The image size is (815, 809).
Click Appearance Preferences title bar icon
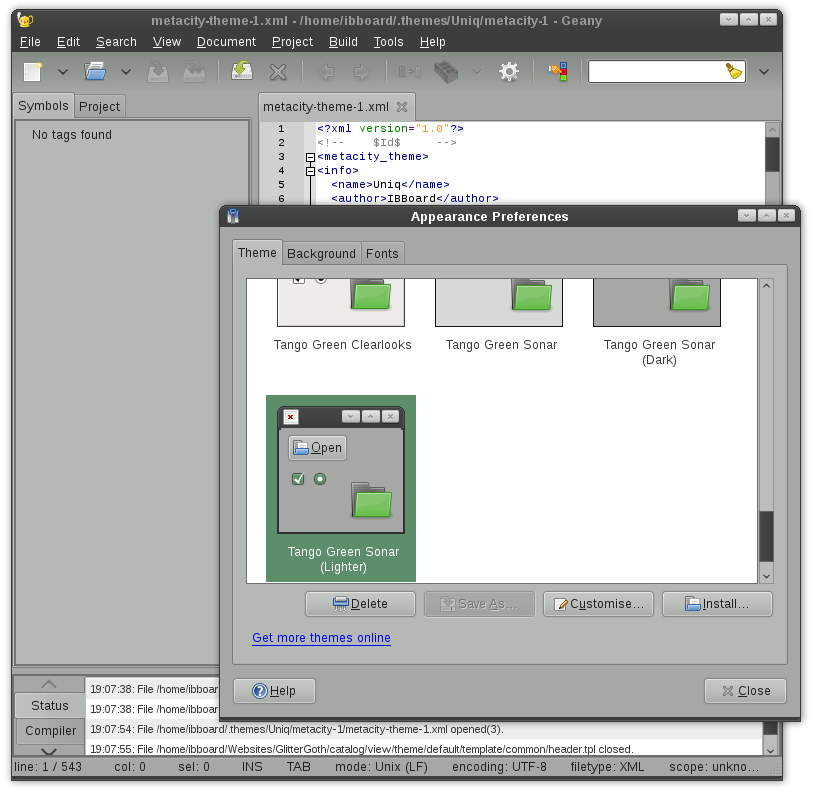coord(233,216)
